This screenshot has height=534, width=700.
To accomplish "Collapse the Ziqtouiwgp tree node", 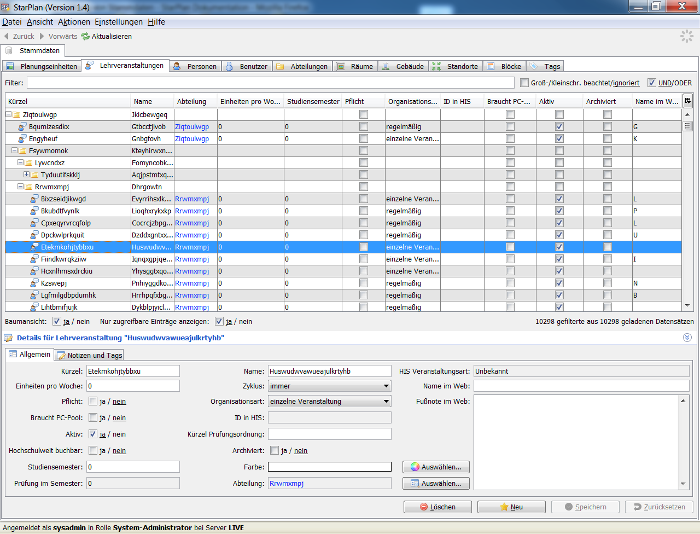I will coord(8,114).
